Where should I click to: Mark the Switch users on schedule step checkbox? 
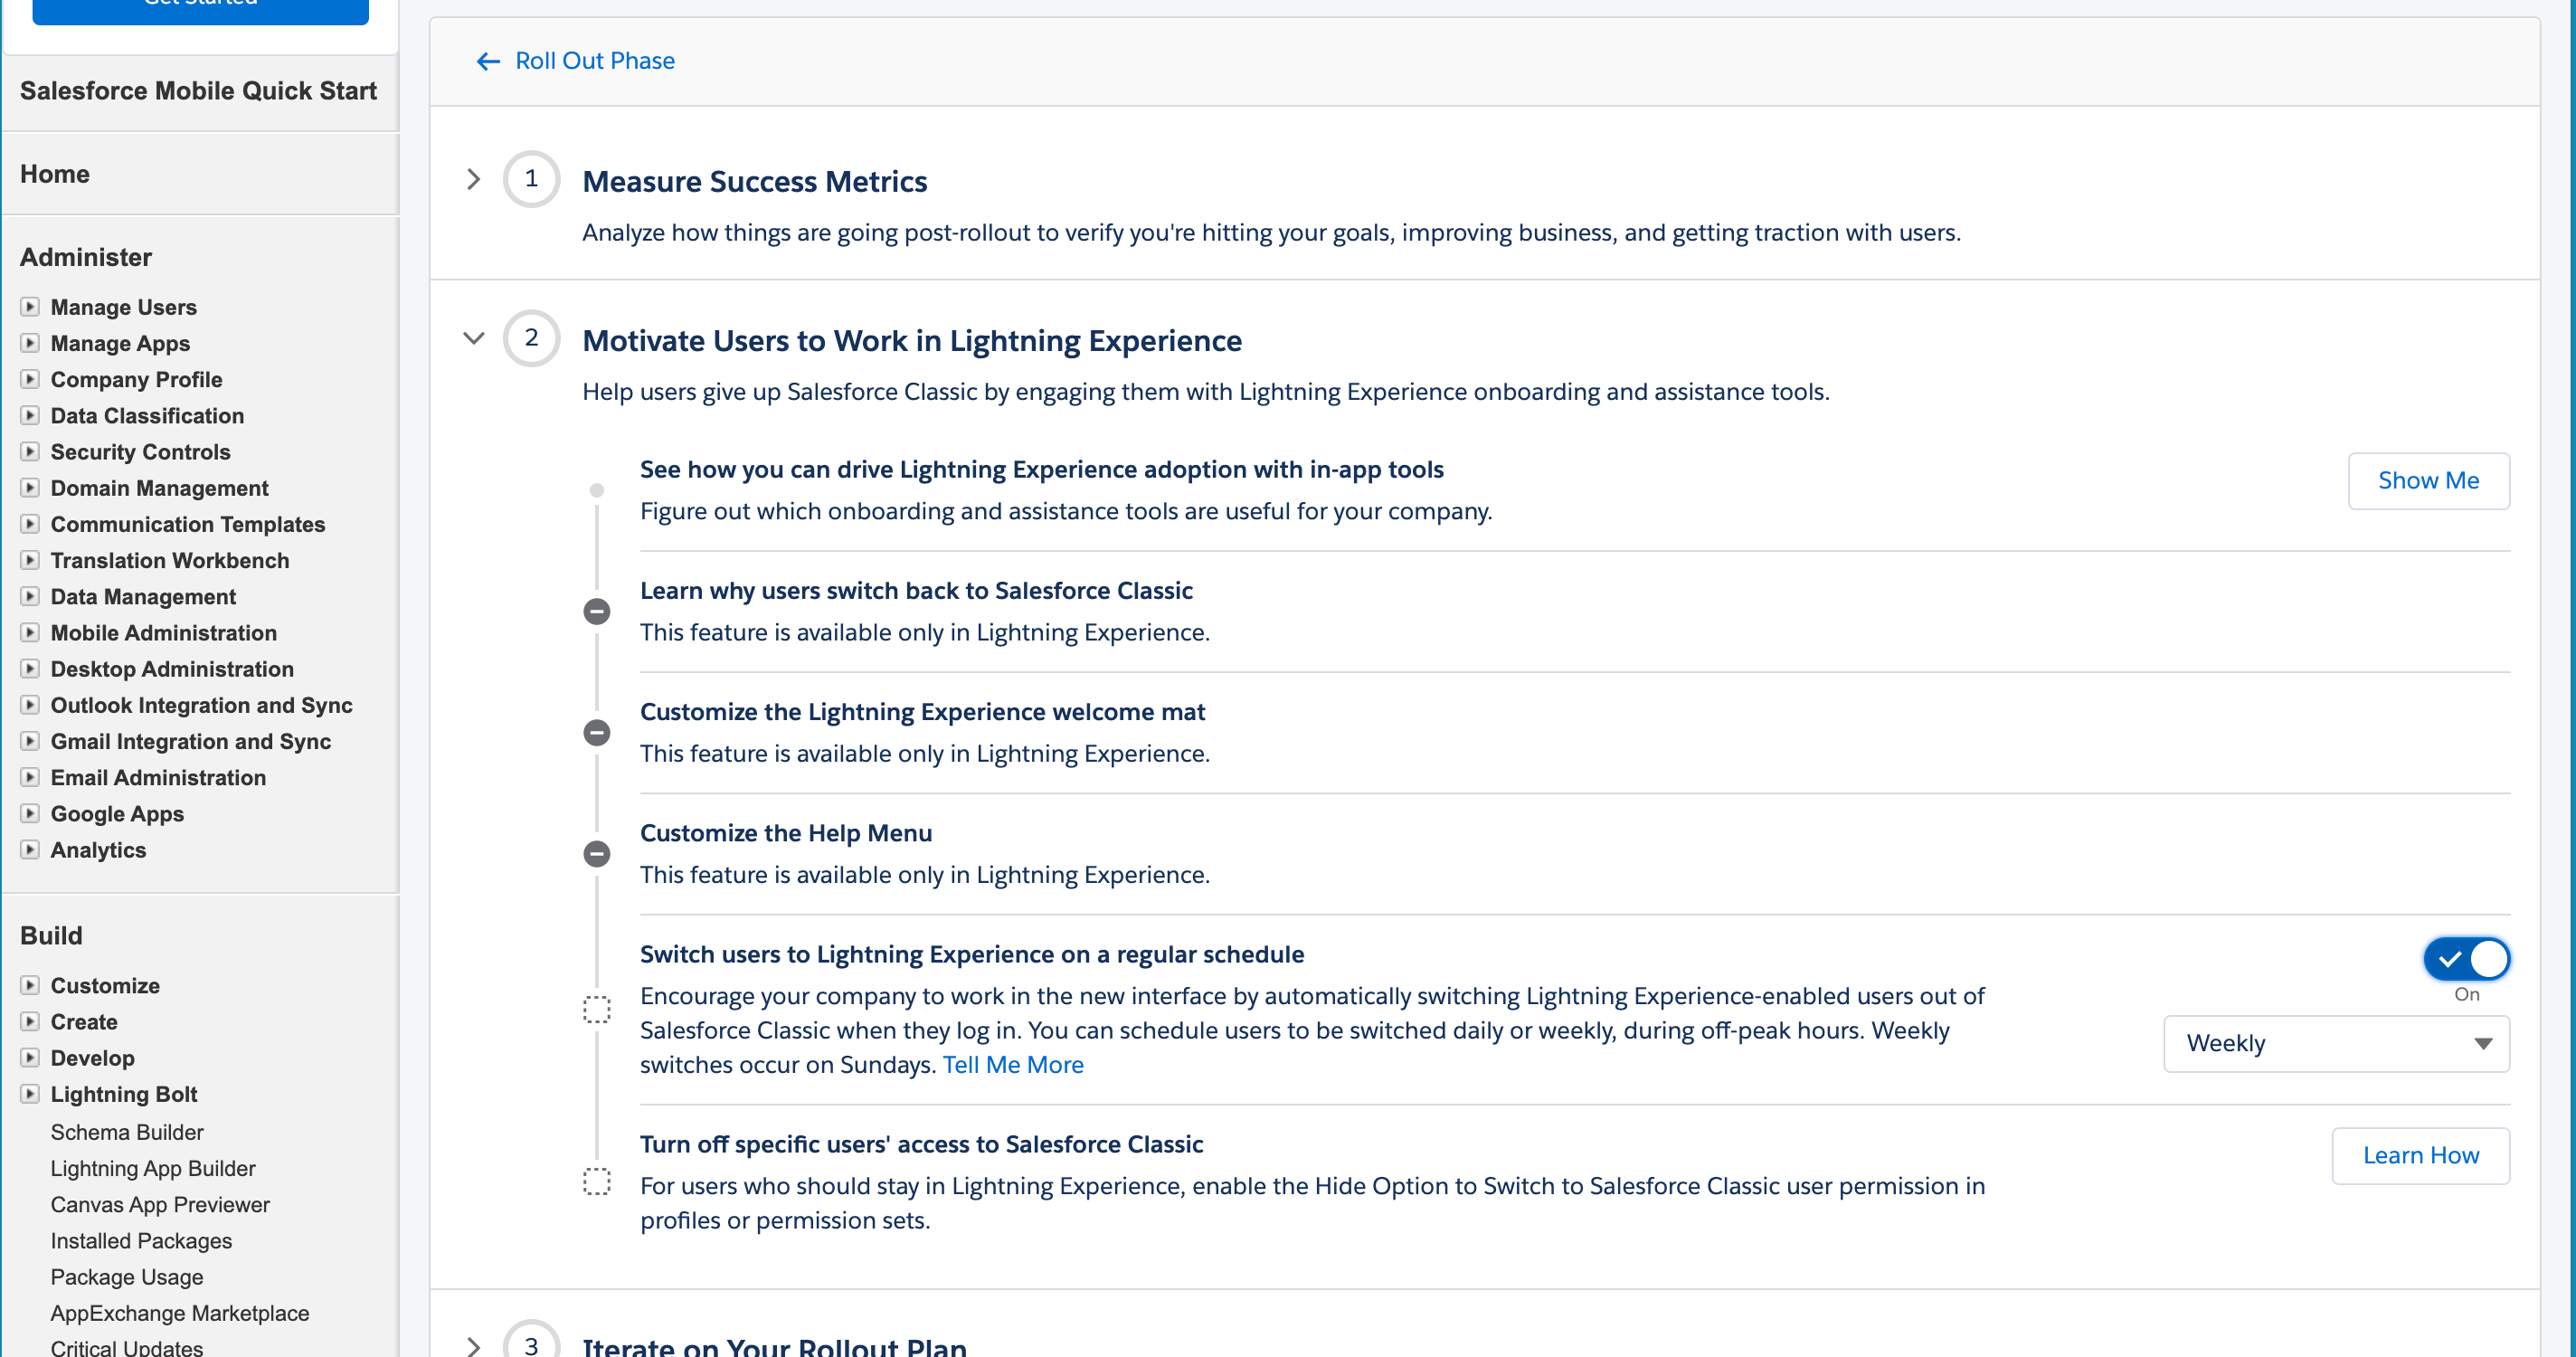point(597,1010)
